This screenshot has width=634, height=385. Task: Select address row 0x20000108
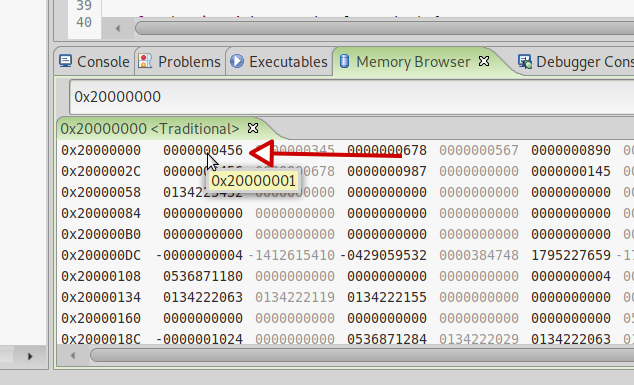click(x=101, y=277)
